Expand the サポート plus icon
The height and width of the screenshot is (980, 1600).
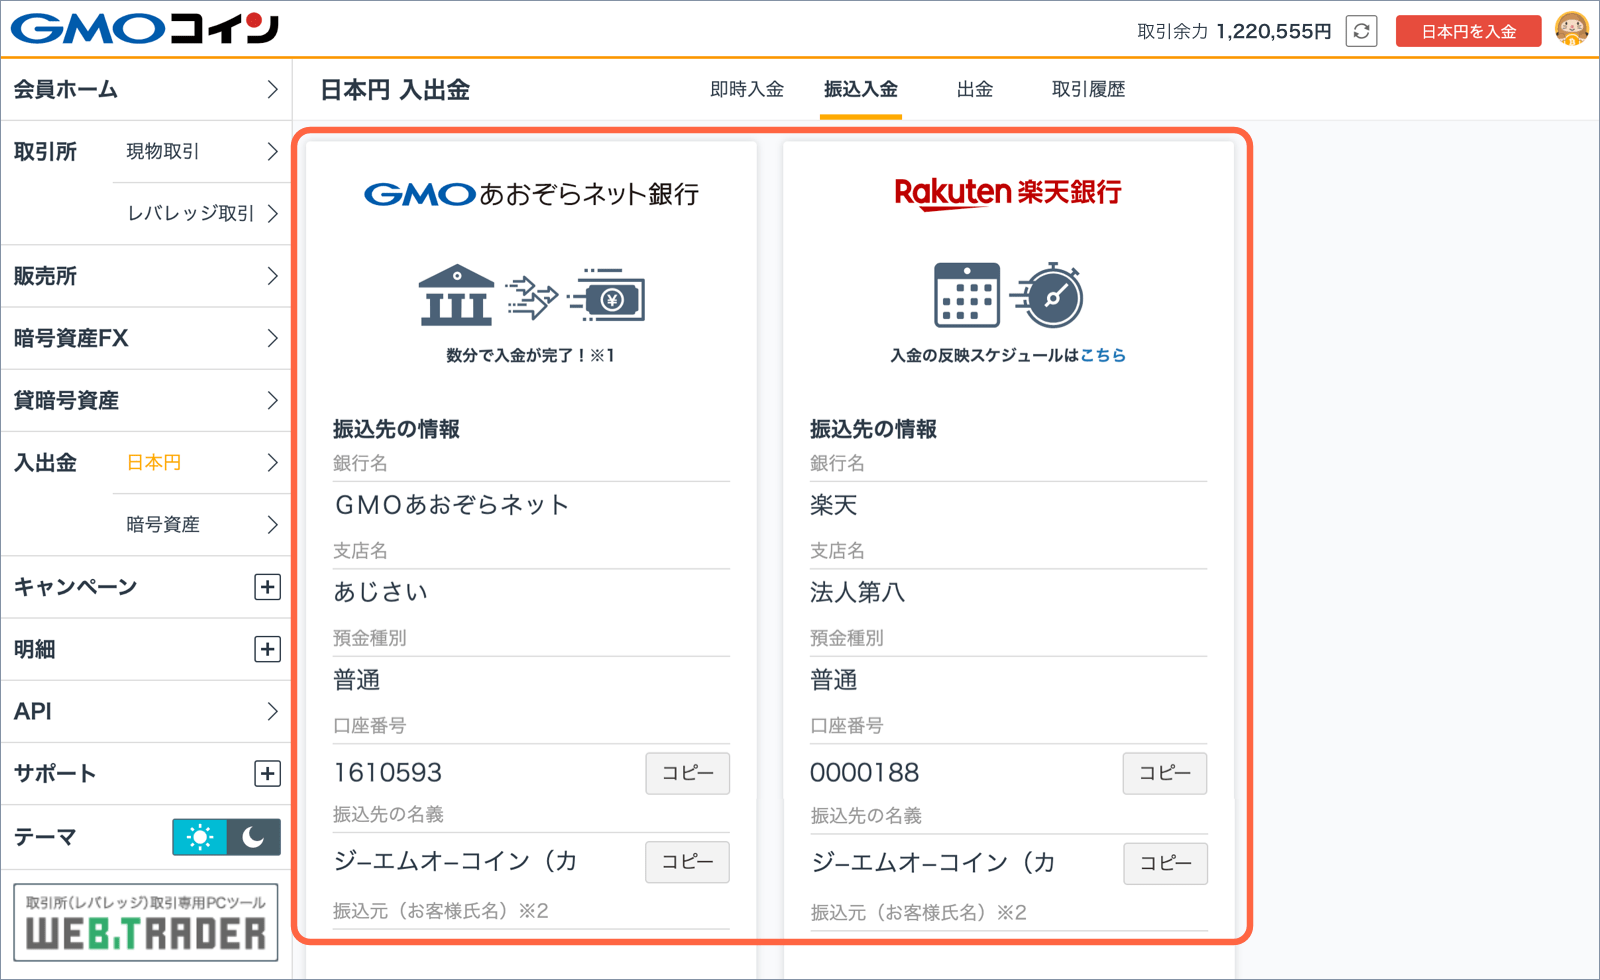[267, 773]
